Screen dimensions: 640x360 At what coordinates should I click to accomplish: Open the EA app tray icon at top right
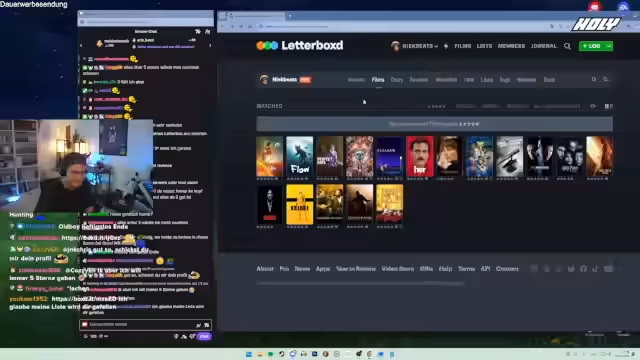click(x=623, y=7)
